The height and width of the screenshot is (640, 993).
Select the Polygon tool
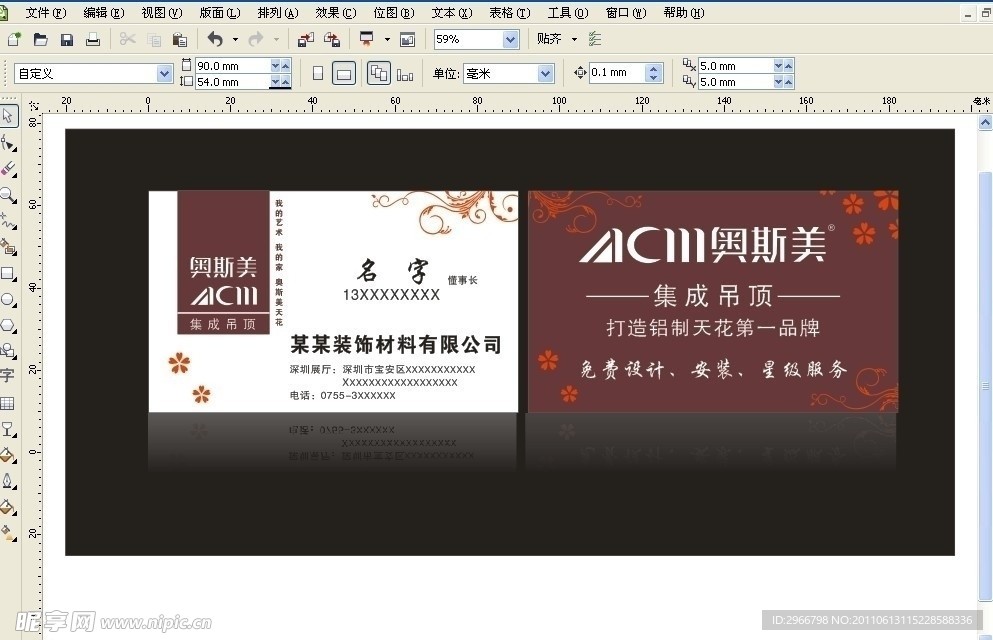tap(8, 325)
